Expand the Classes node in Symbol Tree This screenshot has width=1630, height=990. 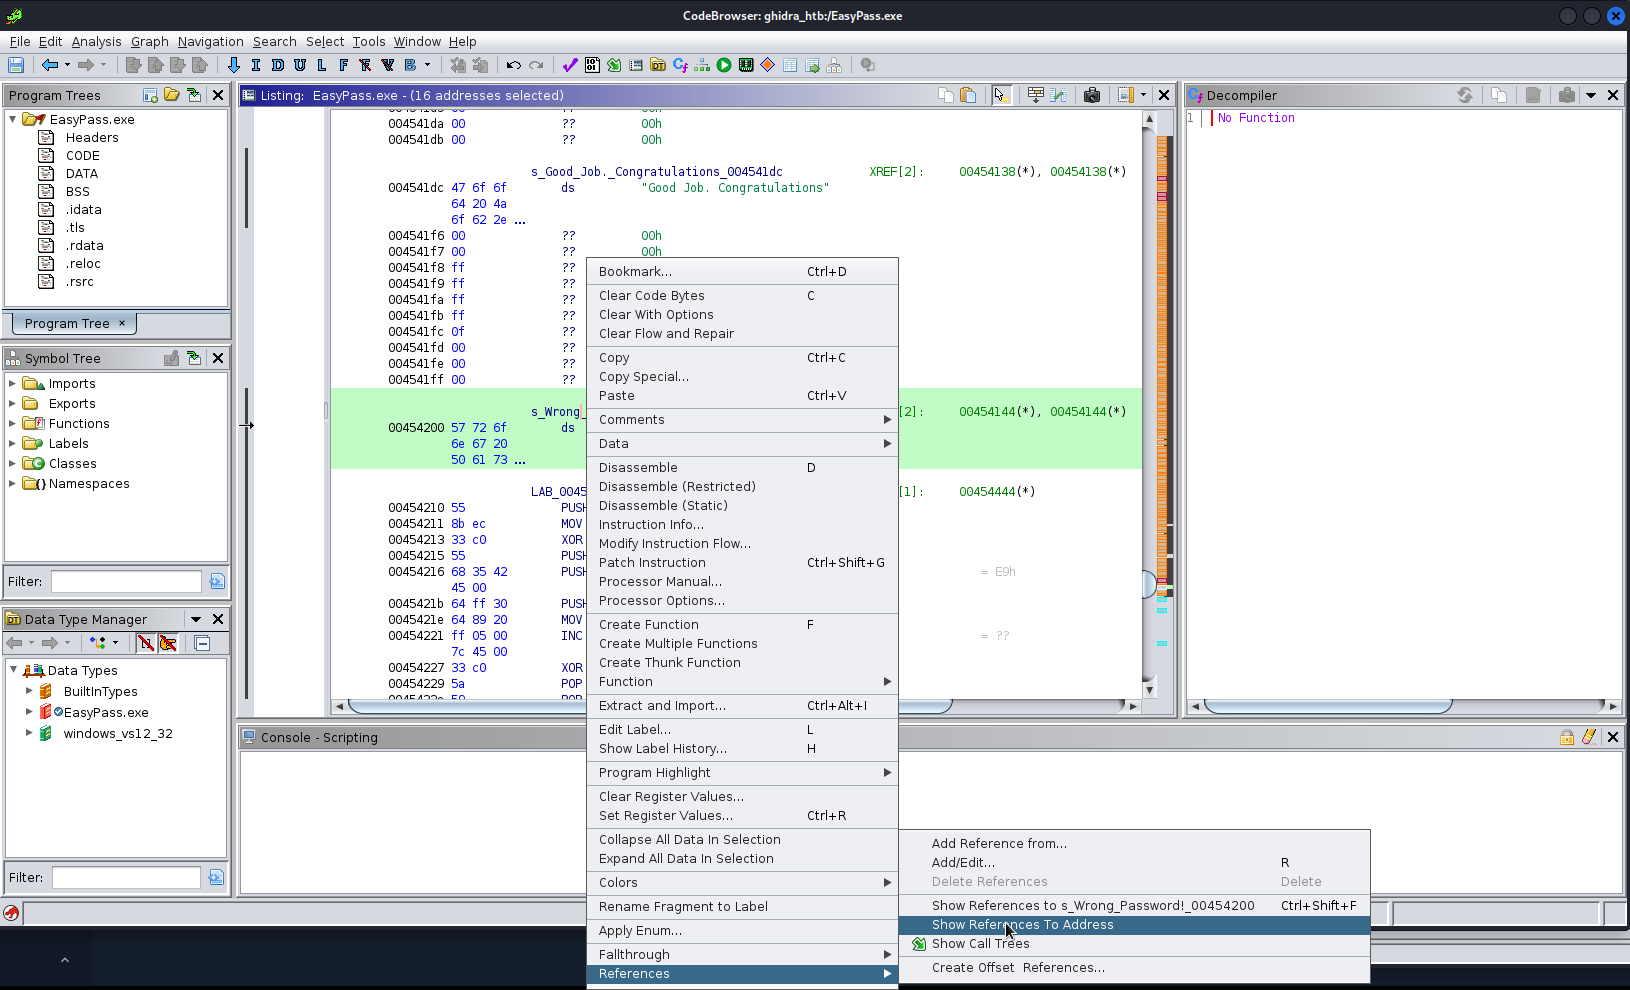tap(12, 463)
